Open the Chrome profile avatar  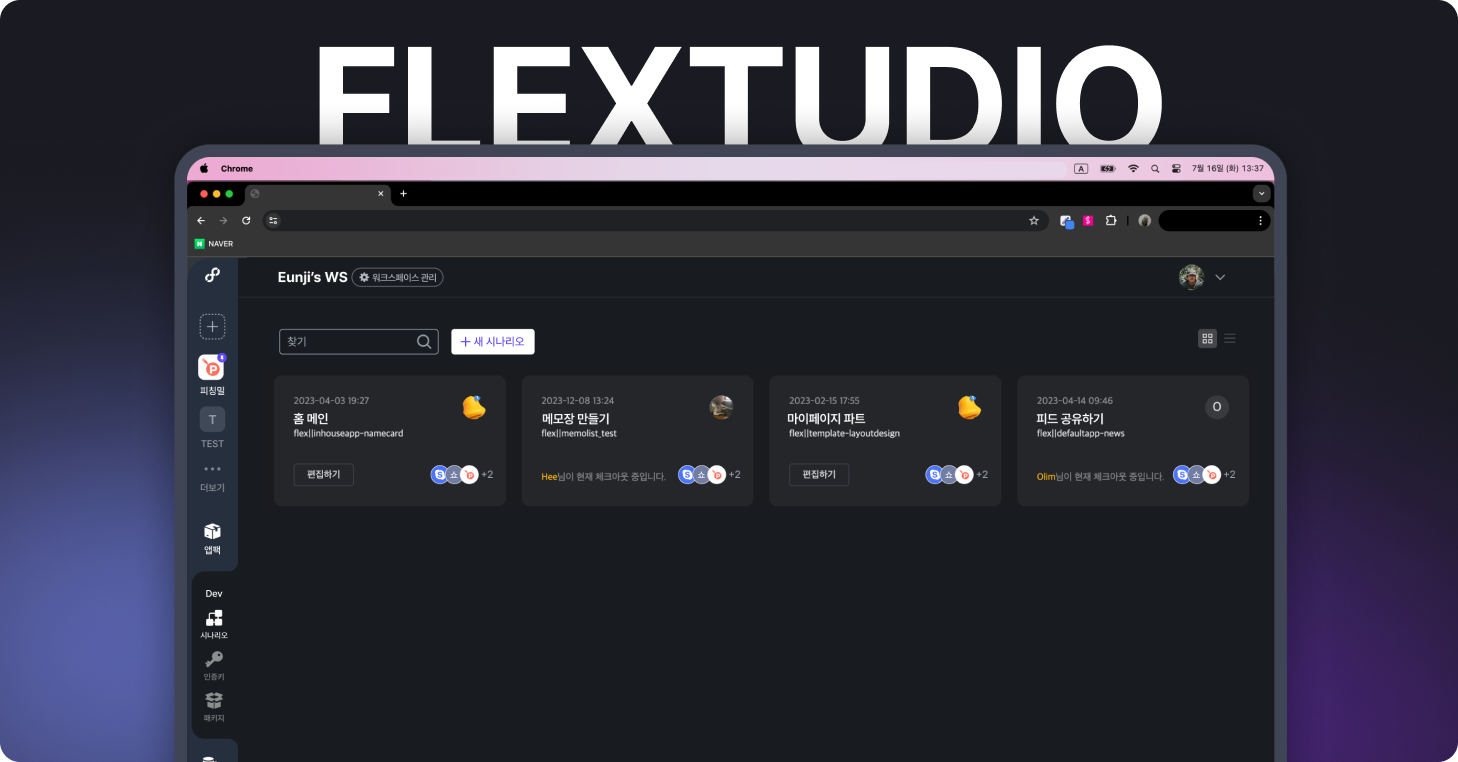(x=1145, y=220)
